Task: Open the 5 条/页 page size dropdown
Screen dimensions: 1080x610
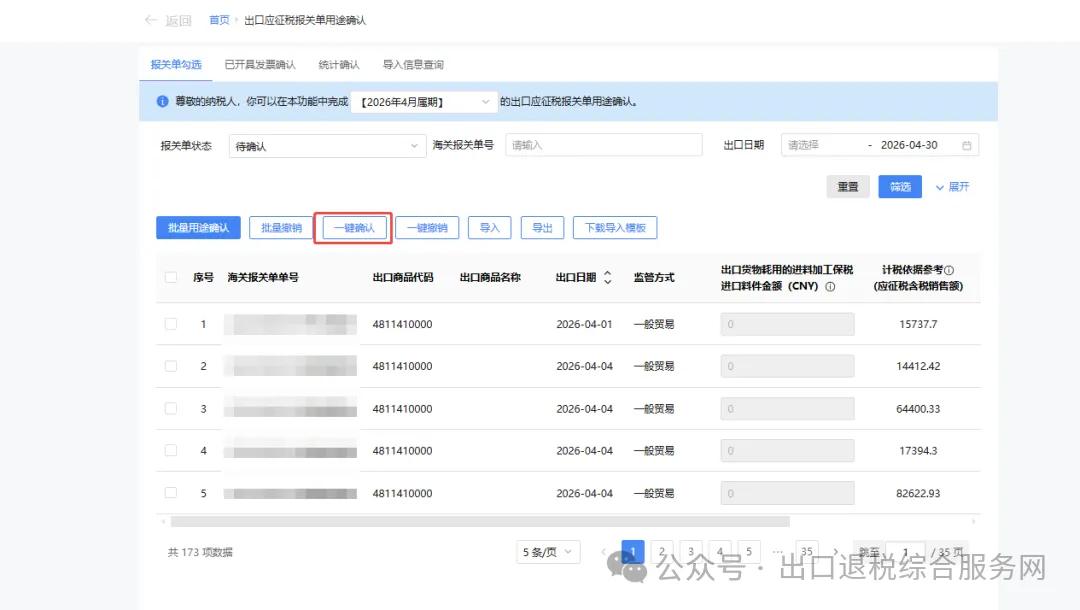Action: [x=548, y=551]
